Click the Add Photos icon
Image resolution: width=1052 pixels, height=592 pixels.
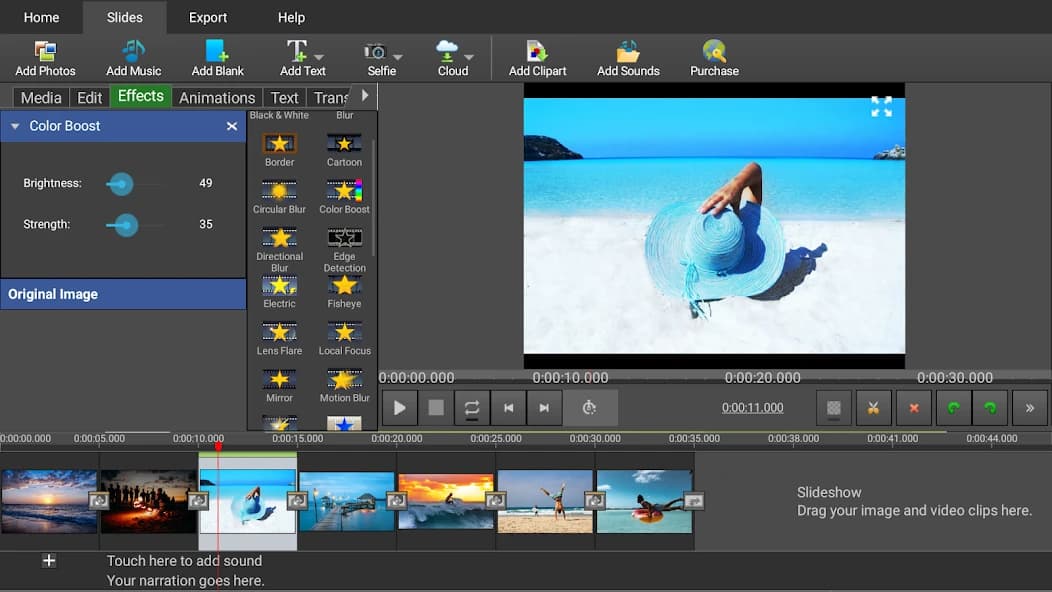tap(45, 52)
